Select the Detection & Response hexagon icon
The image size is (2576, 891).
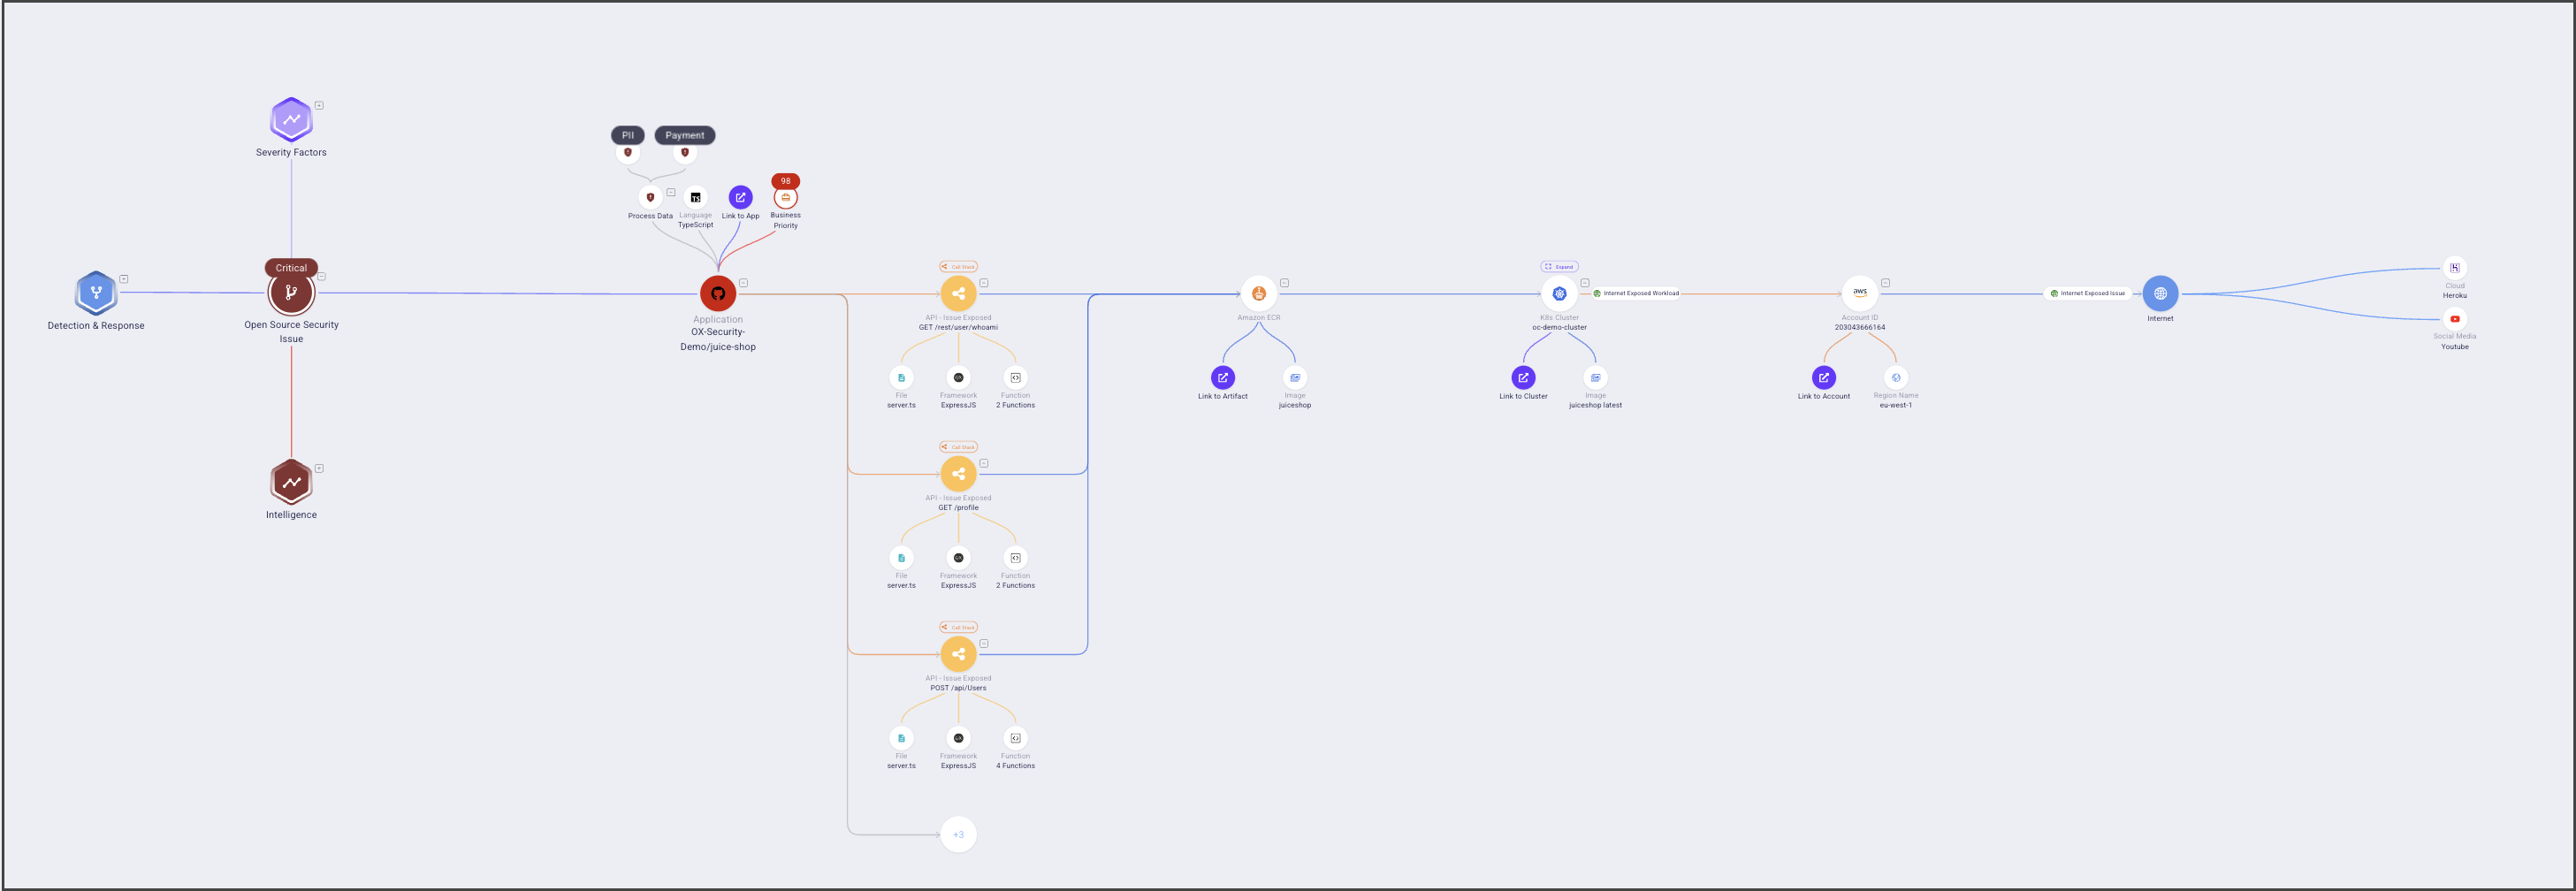[x=96, y=293]
